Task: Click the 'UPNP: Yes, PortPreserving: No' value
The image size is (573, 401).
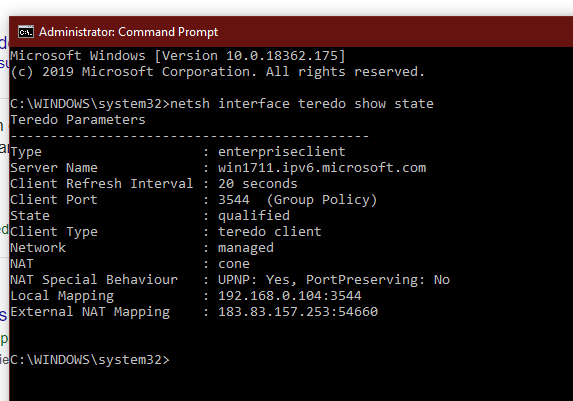Action: pos(334,280)
